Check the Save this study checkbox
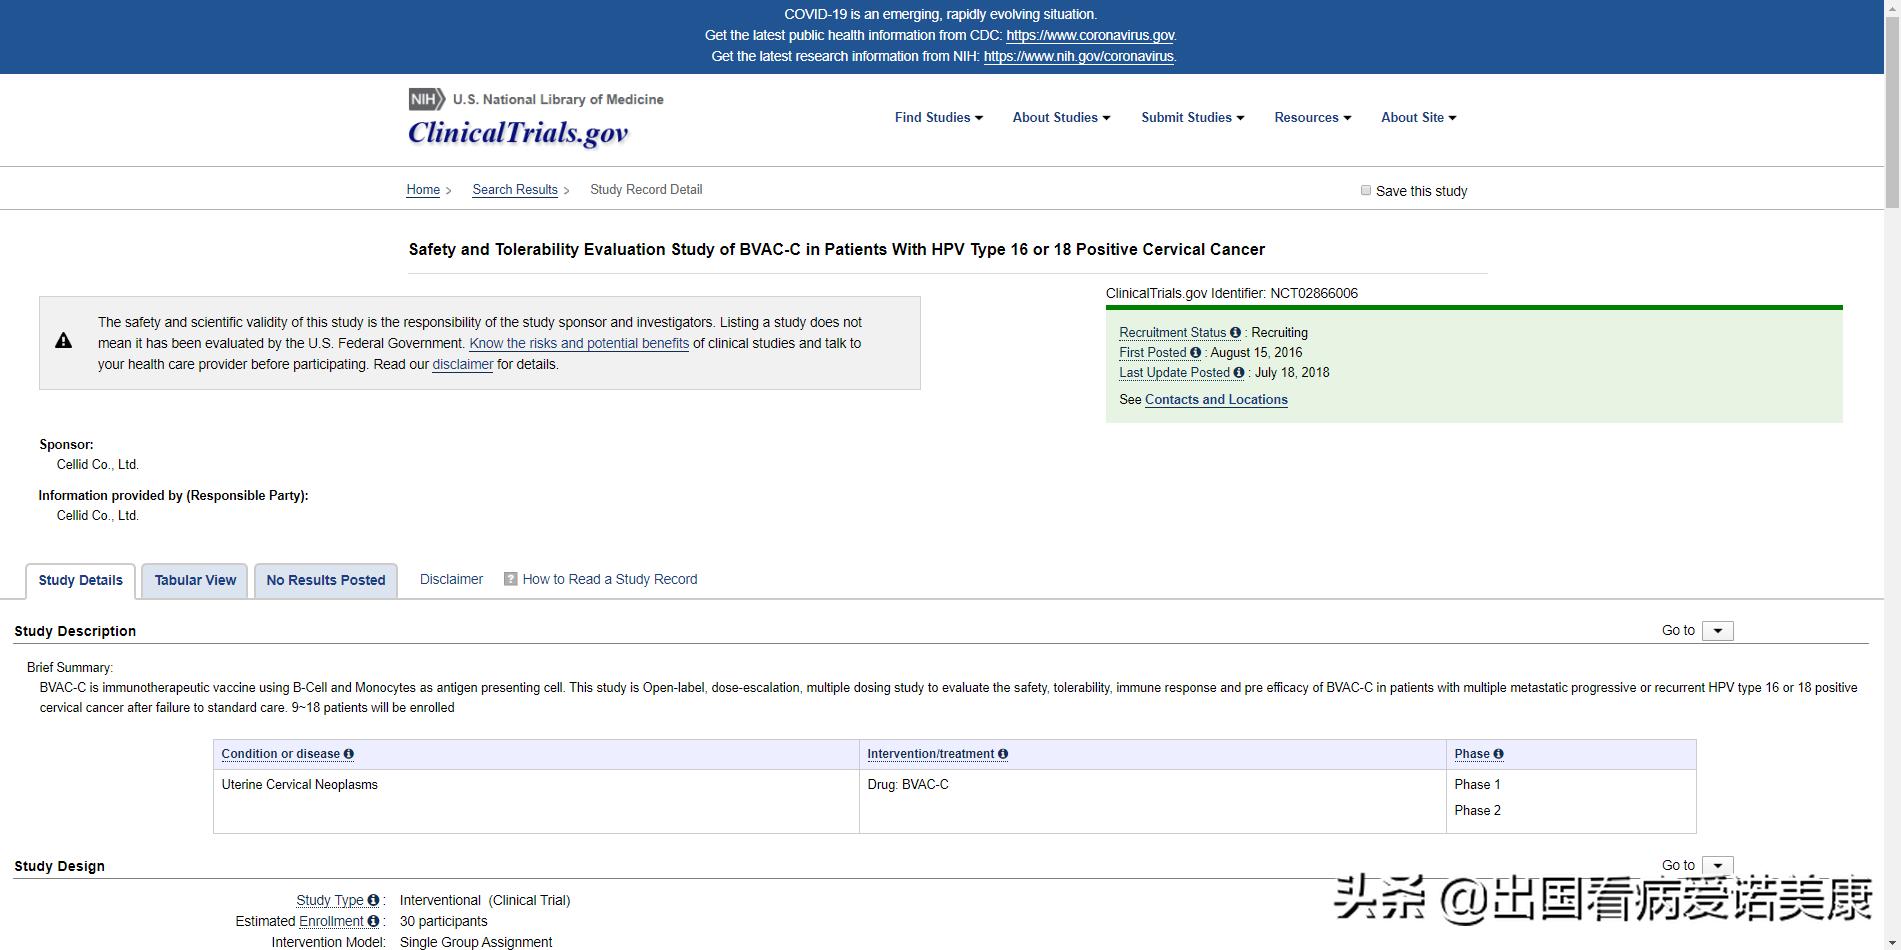Screen dimensions: 1901x950 (x=1366, y=190)
